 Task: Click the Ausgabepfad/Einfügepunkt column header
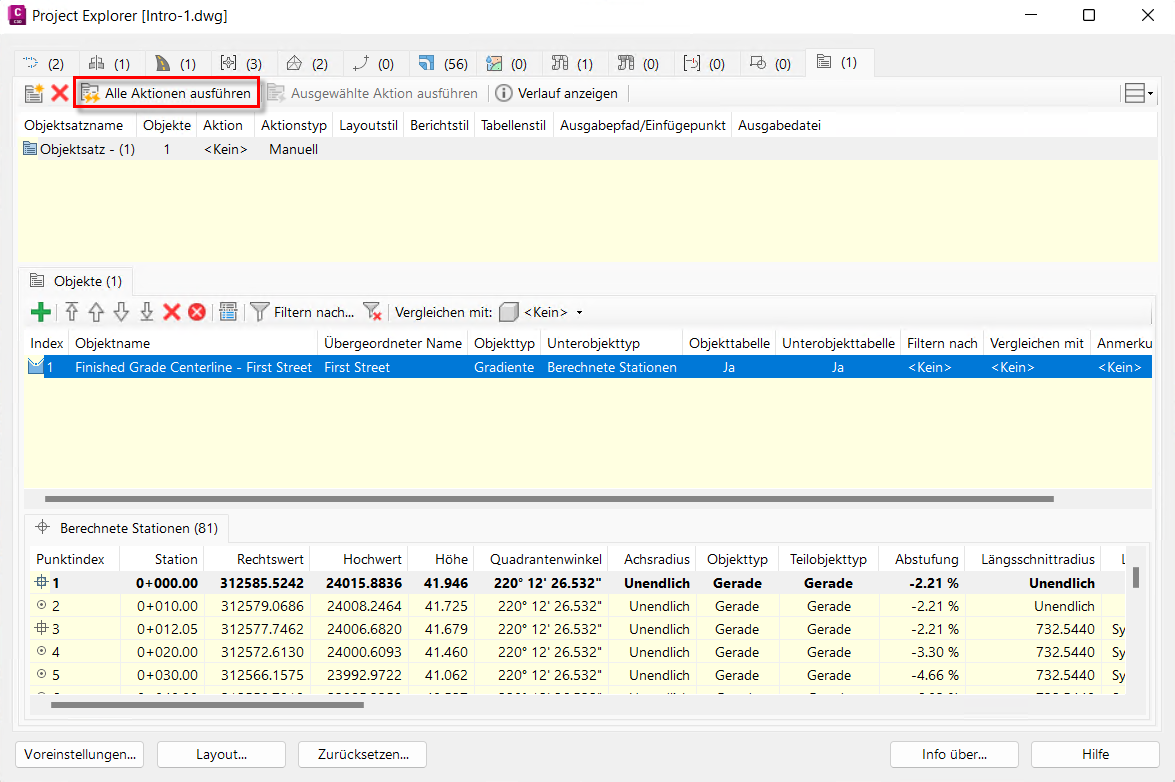[x=643, y=125]
